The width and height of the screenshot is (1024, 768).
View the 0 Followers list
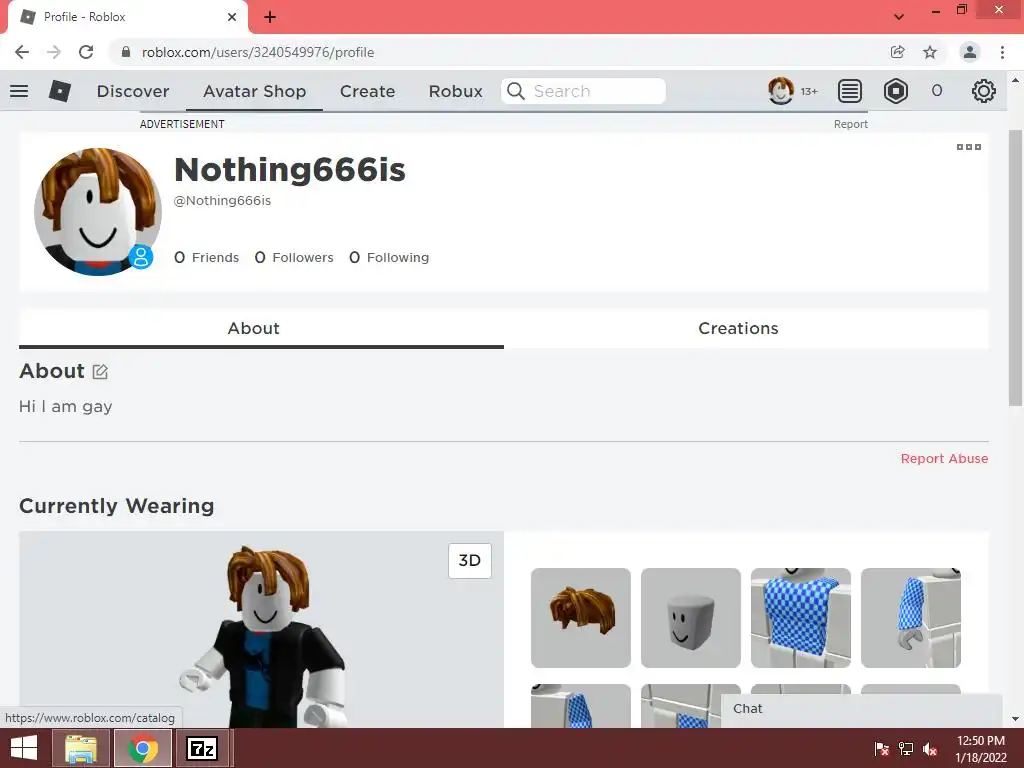click(294, 257)
